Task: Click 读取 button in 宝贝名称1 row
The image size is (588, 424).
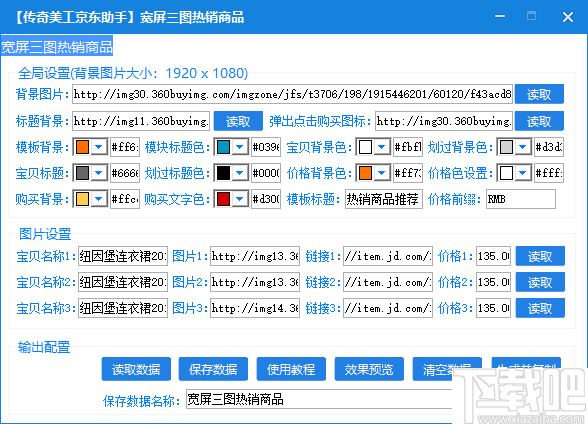Action: (x=540, y=256)
